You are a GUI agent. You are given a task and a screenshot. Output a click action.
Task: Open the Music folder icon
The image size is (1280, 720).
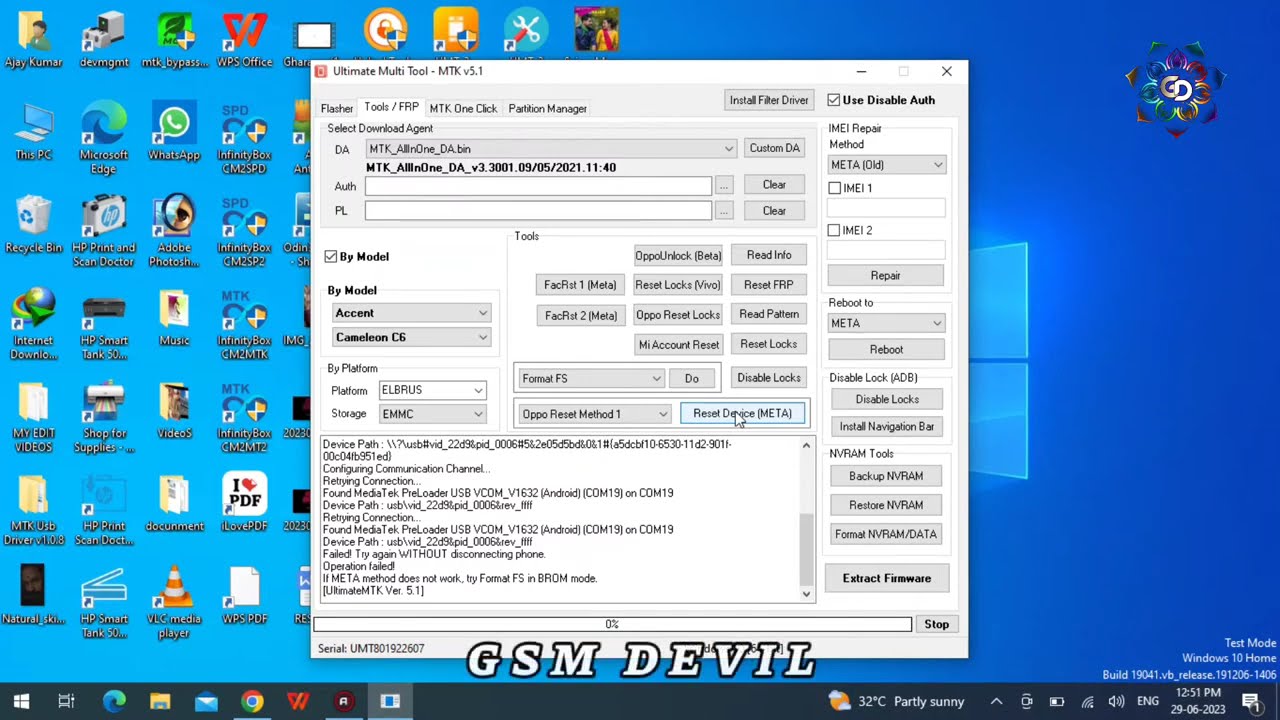click(x=174, y=317)
